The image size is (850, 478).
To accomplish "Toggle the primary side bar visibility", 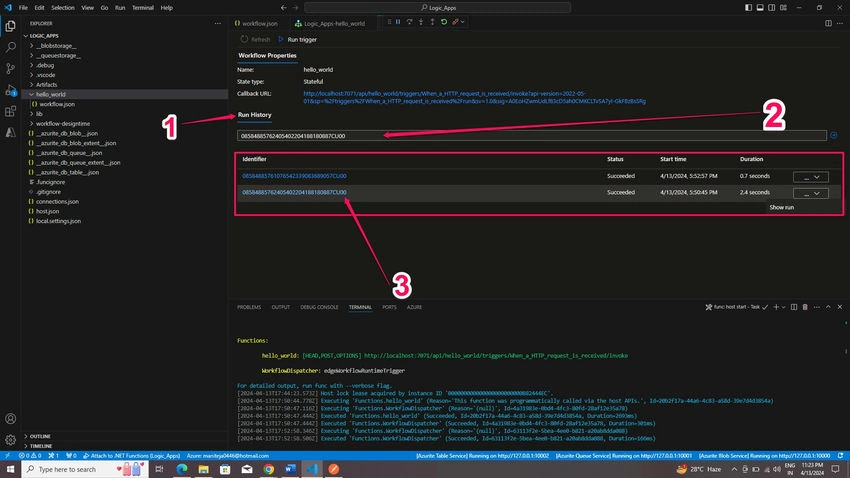I will click(x=749, y=8).
